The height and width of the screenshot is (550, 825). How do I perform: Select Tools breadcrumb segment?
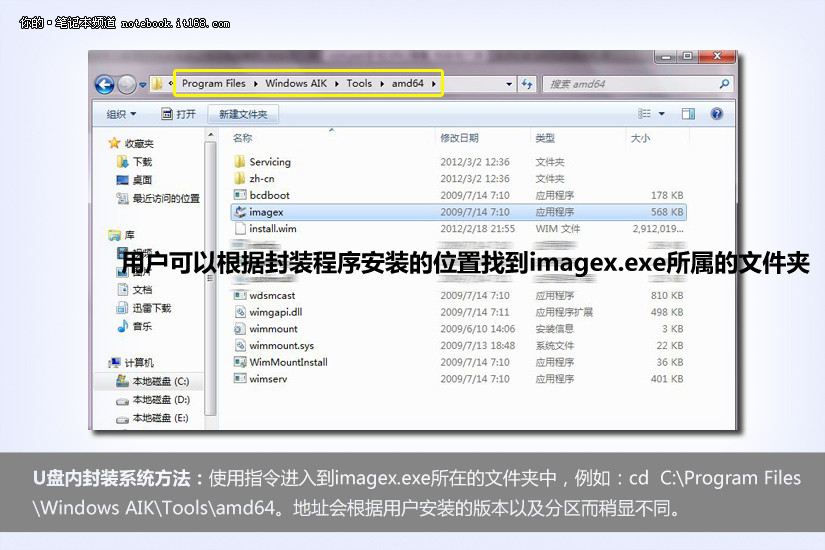(359, 83)
